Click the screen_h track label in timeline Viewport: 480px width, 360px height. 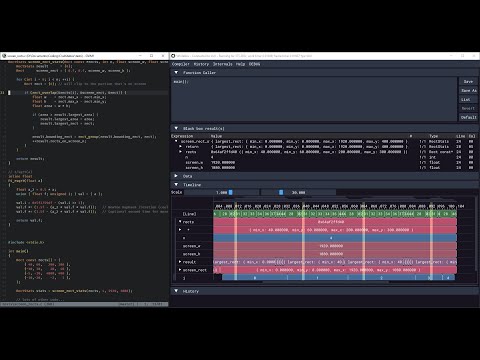192,254
